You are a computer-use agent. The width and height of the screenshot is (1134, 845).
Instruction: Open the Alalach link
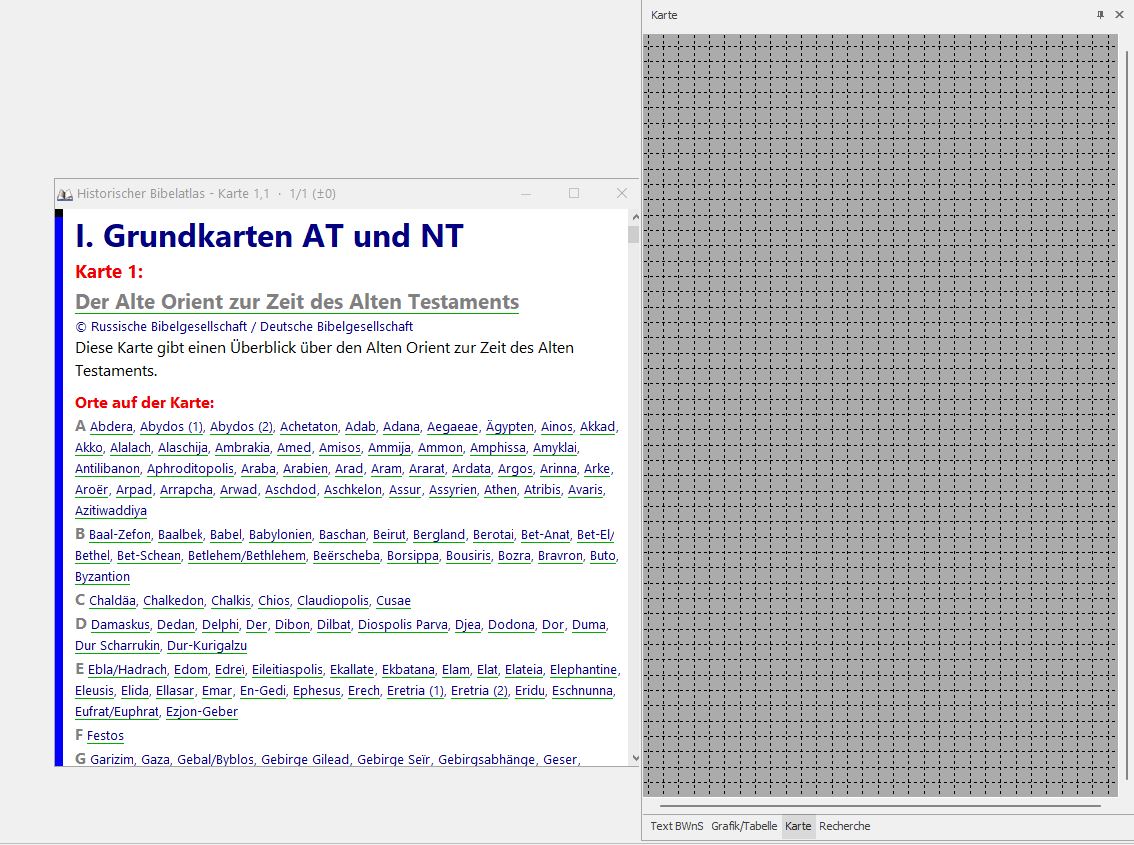pyautogui.click(x=130, y=448)
